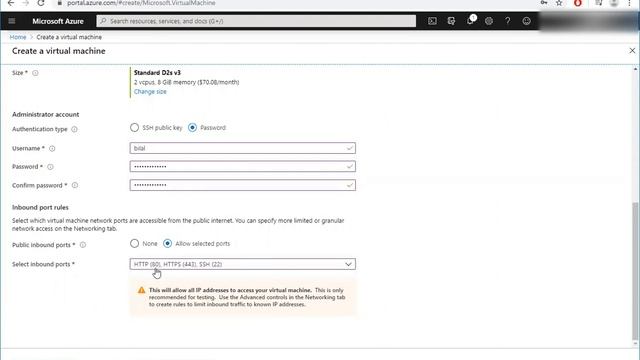
Task: Choose Allow selected ports option
Action: point(167,244)
